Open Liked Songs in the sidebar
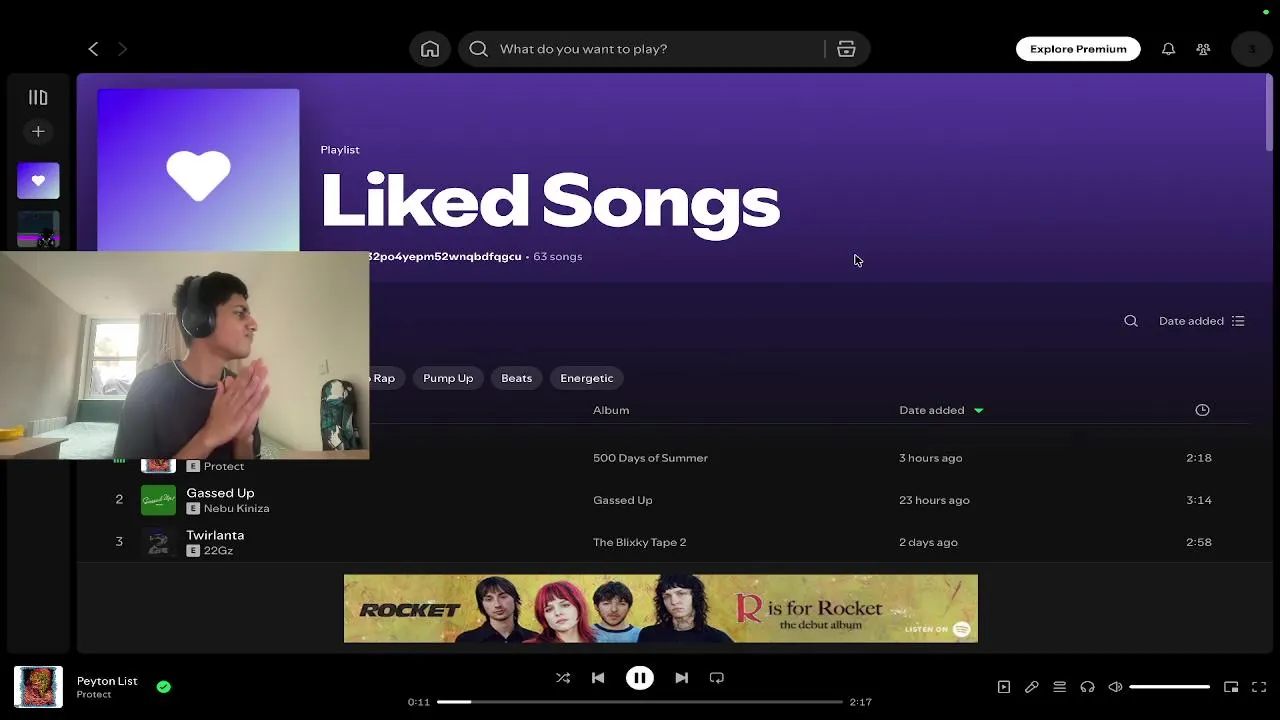This screenshot has width=1280, height=720. pos(38,180)
